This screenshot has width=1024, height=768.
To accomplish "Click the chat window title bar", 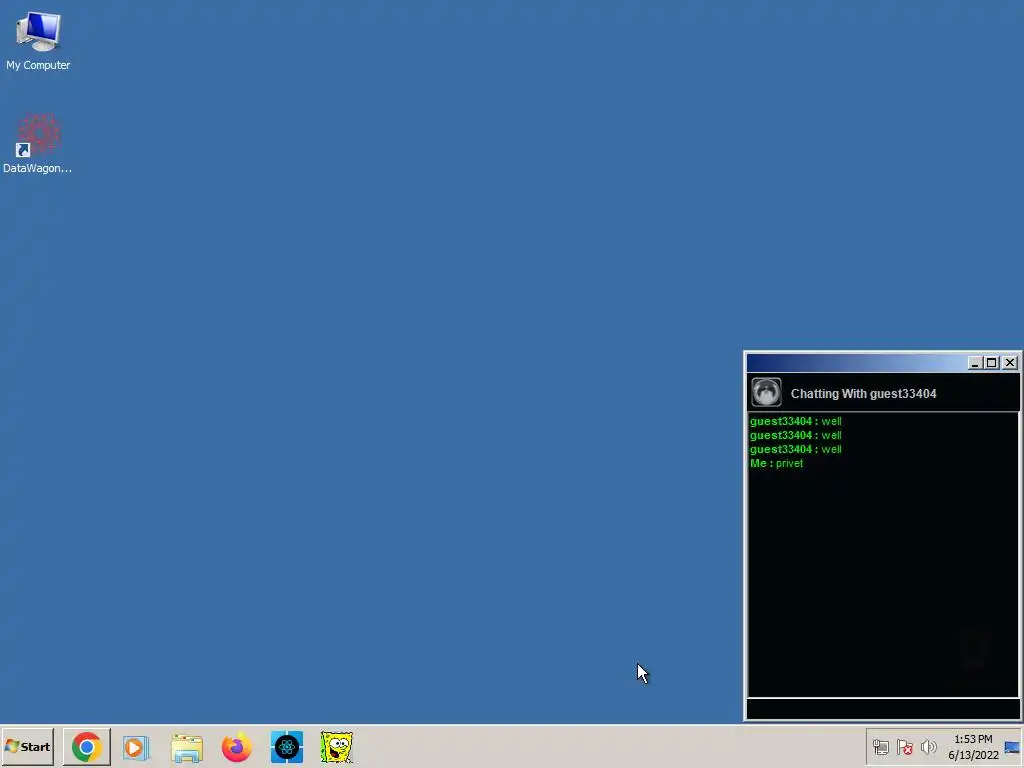I will tap(856, 362).
